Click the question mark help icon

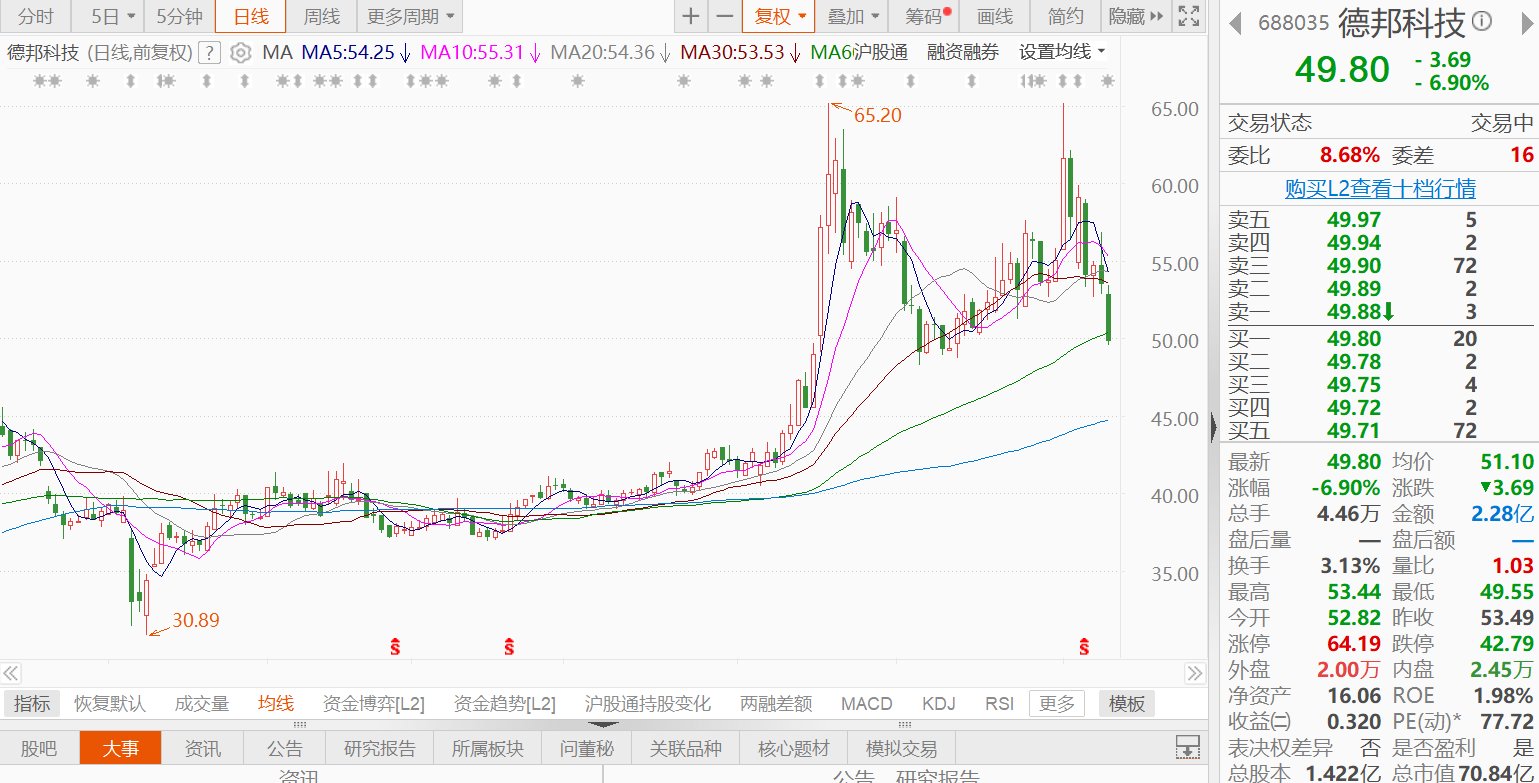click(209, 53)
